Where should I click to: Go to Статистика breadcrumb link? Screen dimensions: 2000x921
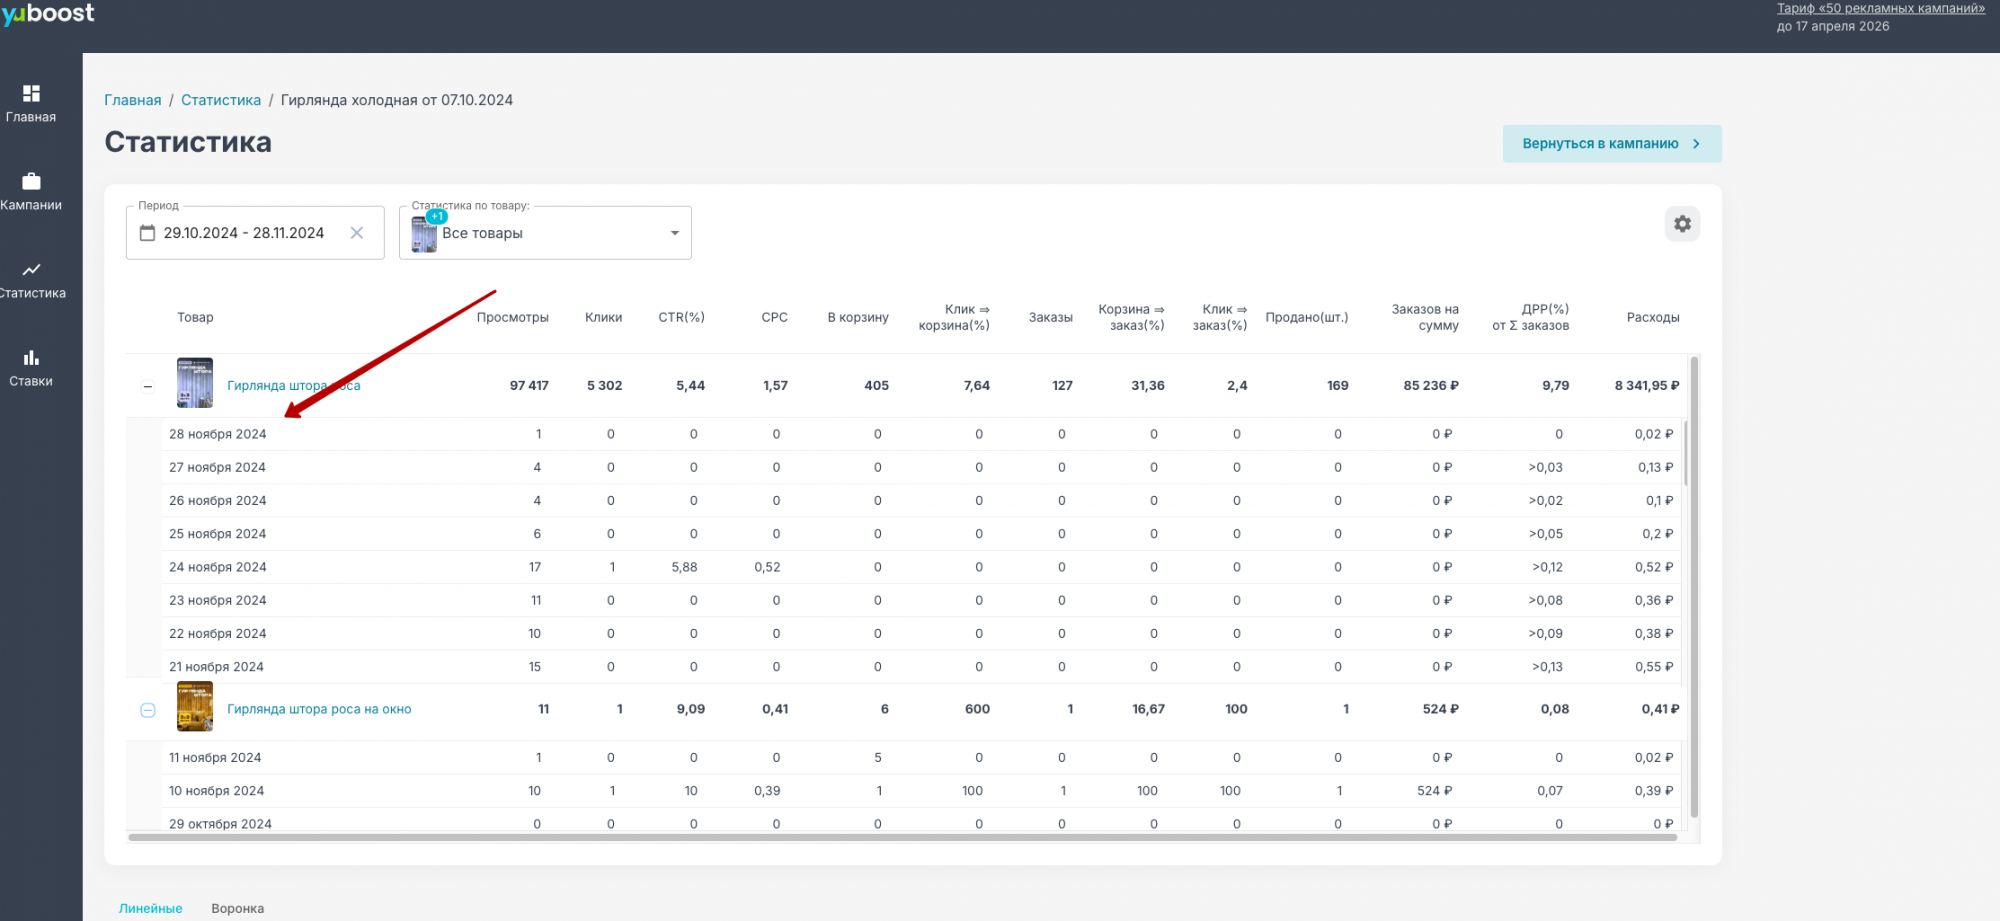[221, 100]
